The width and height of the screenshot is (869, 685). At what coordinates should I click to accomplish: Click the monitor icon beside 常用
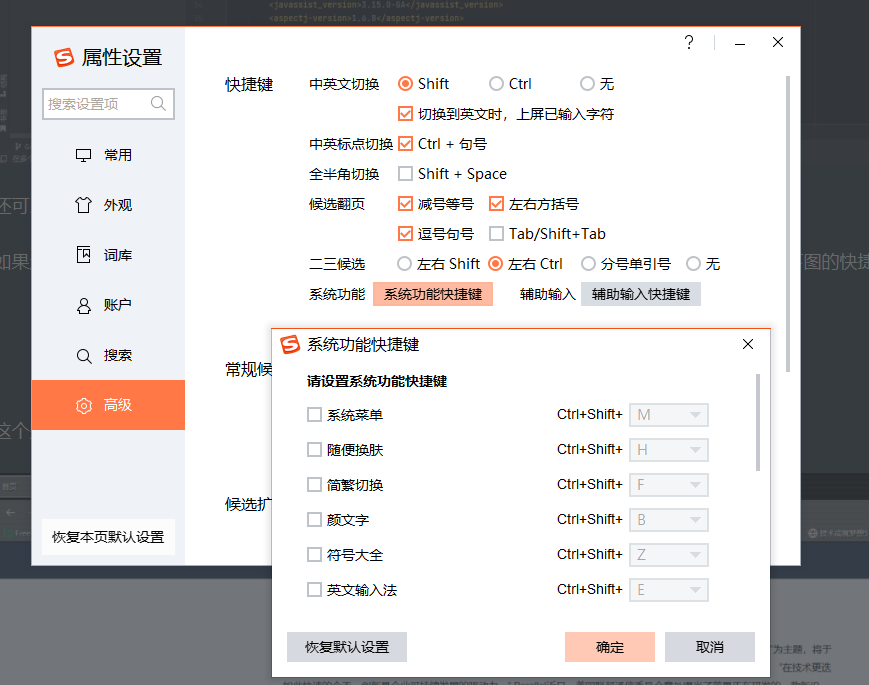83,155
